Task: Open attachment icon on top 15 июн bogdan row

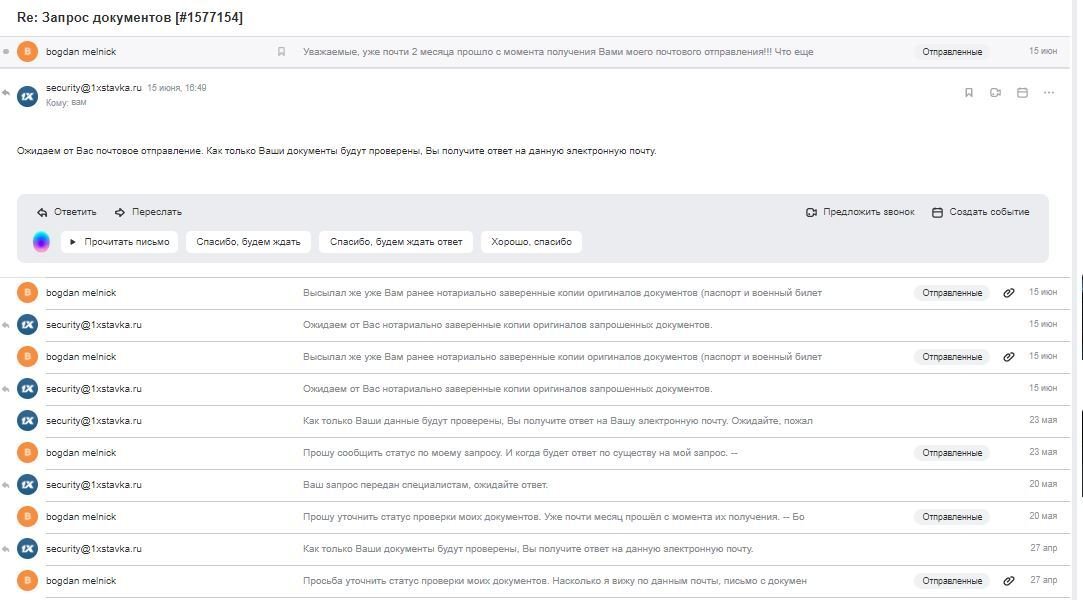Action: click(1008, 293)
